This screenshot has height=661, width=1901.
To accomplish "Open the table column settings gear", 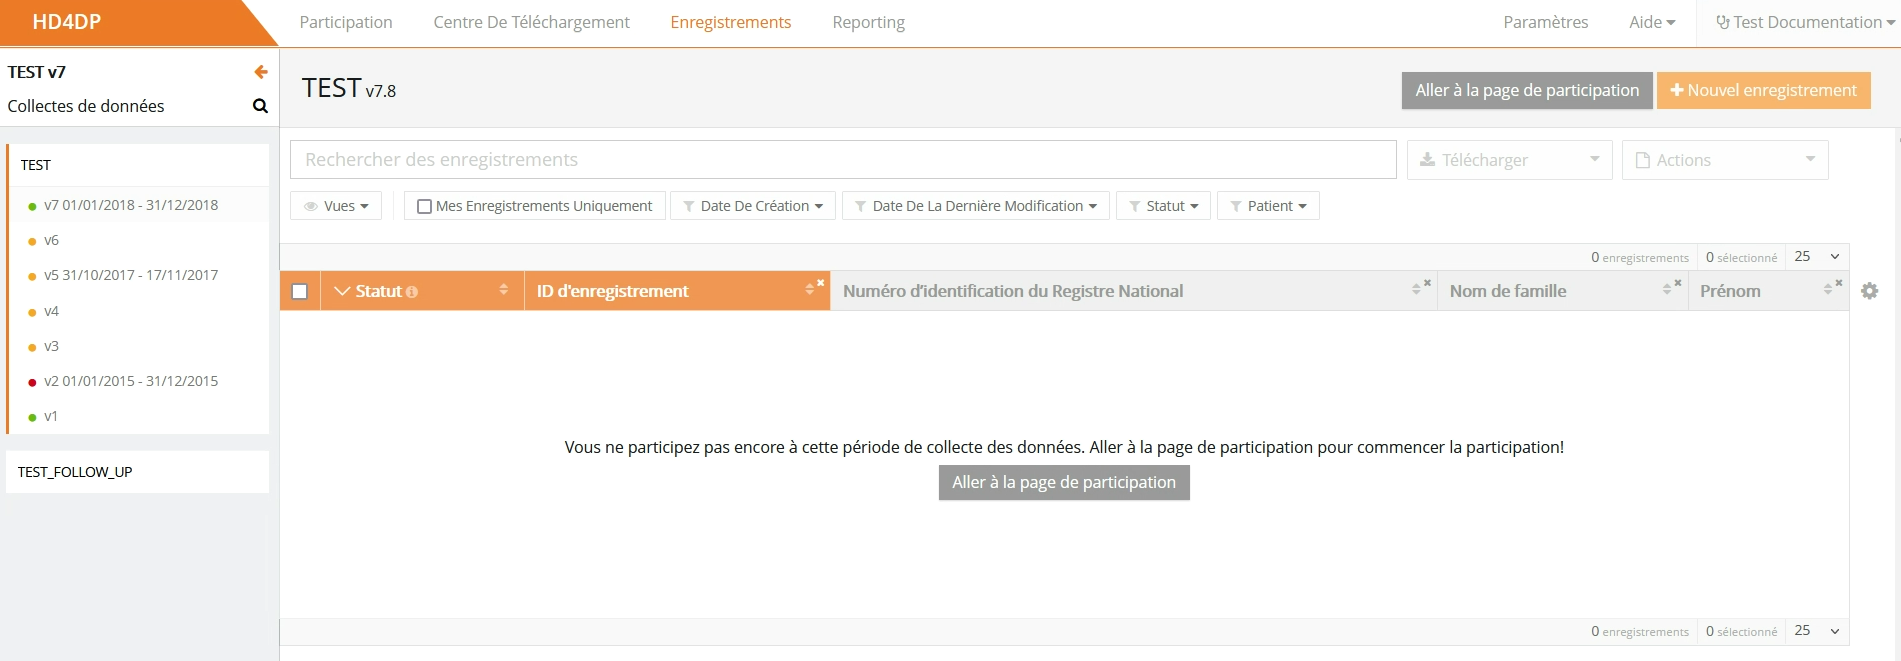I will pos(1869,291).
